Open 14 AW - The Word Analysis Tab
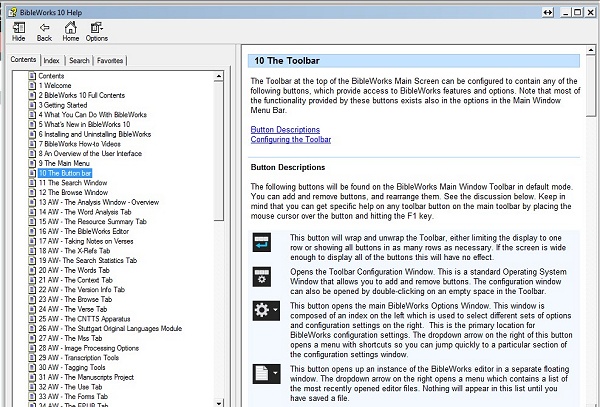This screenshot has width=600, height=407. (85, 212)
